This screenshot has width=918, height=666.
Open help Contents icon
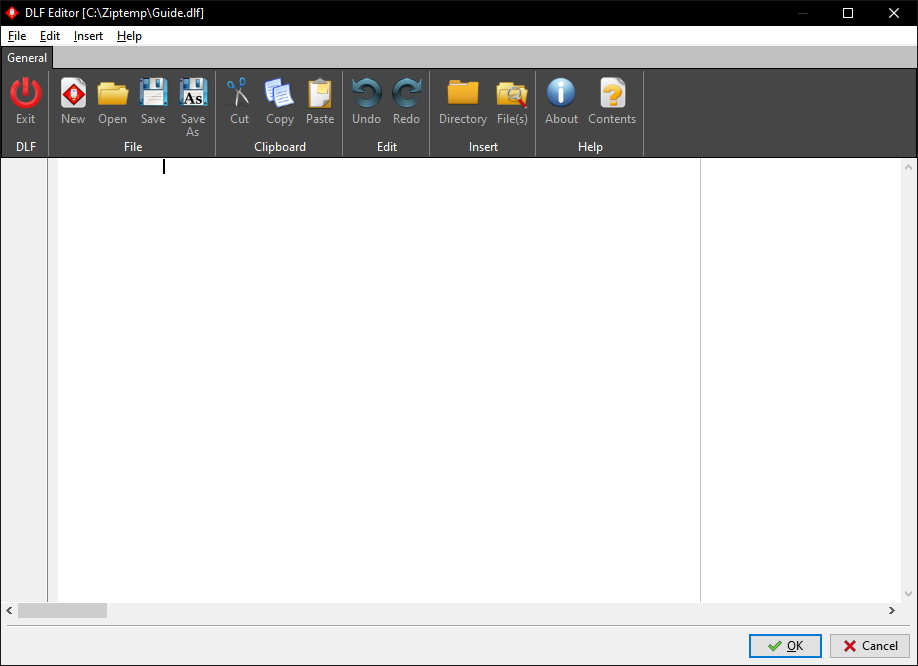click(612, 93)
